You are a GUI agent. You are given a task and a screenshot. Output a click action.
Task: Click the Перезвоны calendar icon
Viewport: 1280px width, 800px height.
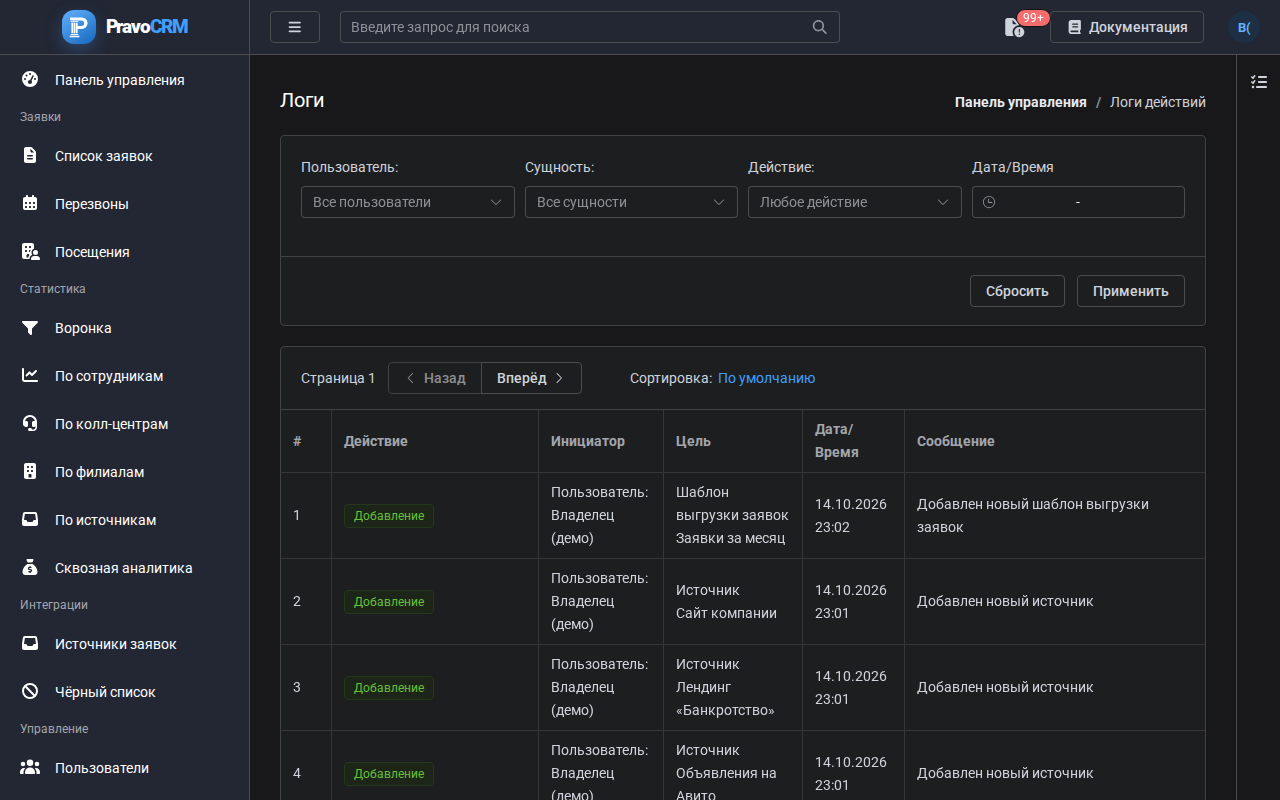(x=30, y=204)
